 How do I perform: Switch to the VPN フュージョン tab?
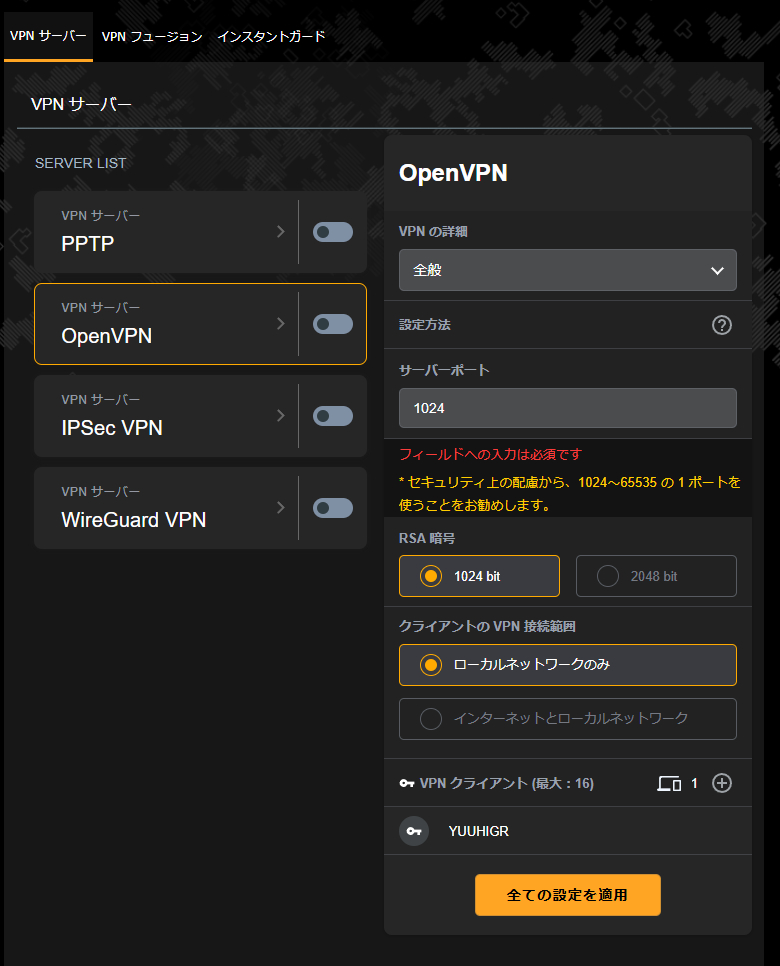pyautogui.click(x=152, y=36)
